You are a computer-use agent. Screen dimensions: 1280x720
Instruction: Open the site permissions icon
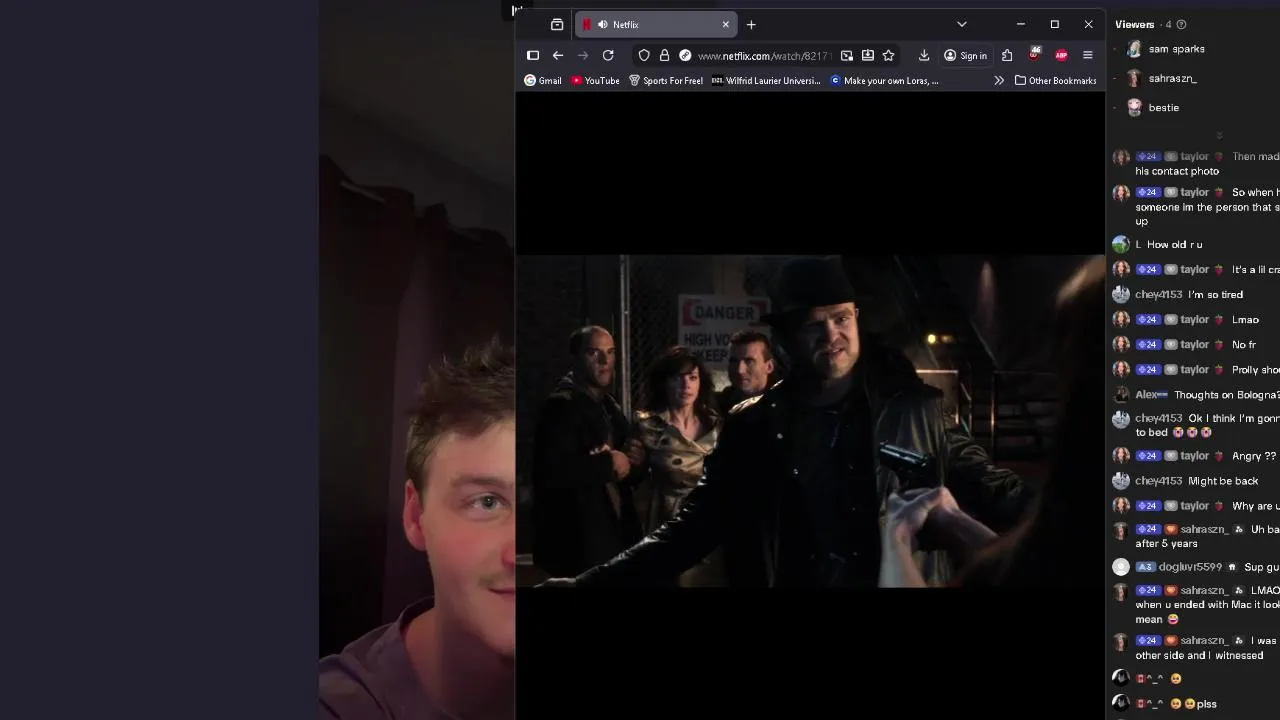point(685,55)
